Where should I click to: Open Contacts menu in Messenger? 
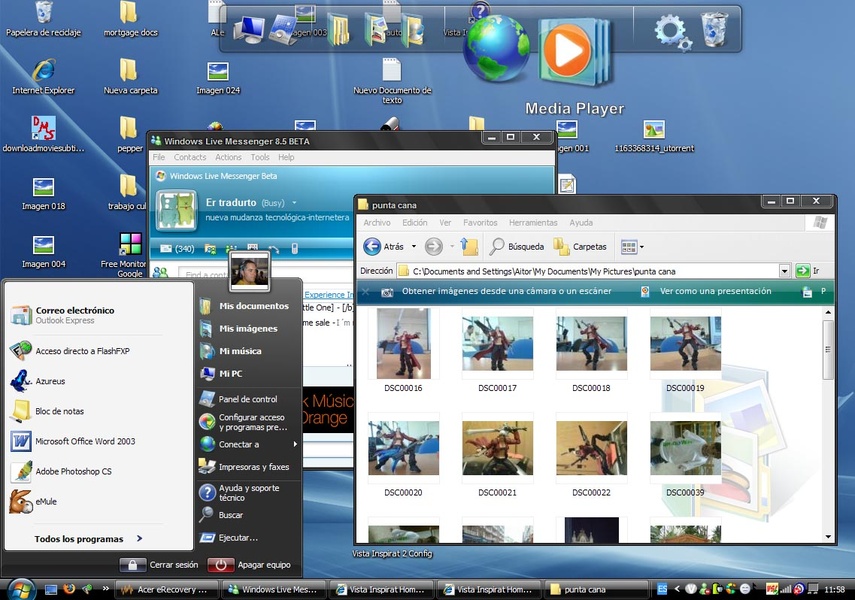pos(190,157)
